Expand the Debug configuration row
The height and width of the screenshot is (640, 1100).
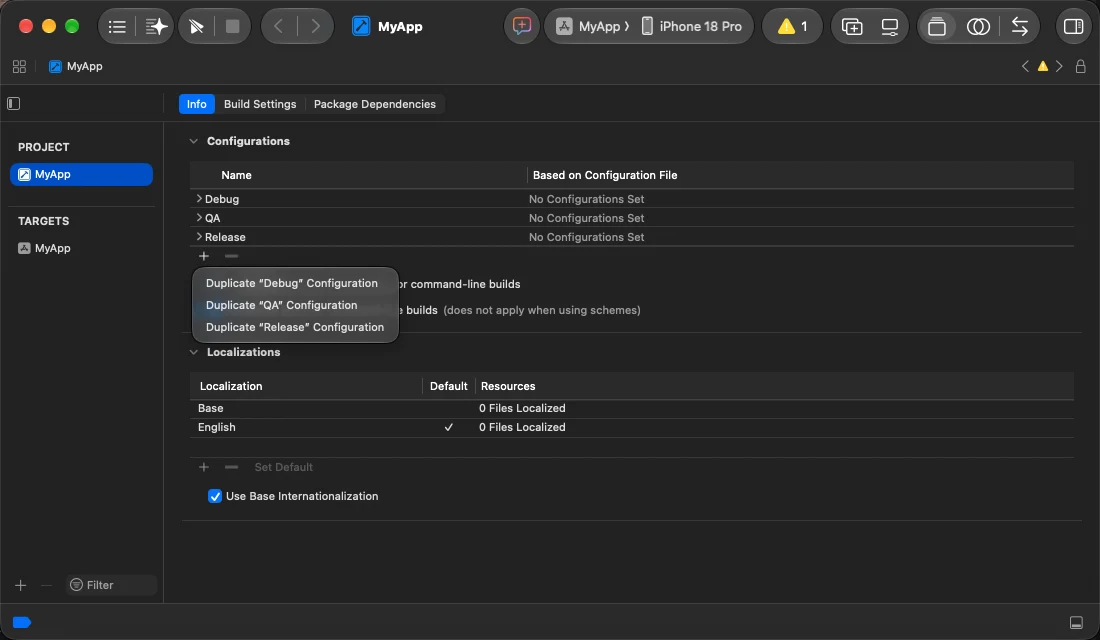(x=199, y=199)
